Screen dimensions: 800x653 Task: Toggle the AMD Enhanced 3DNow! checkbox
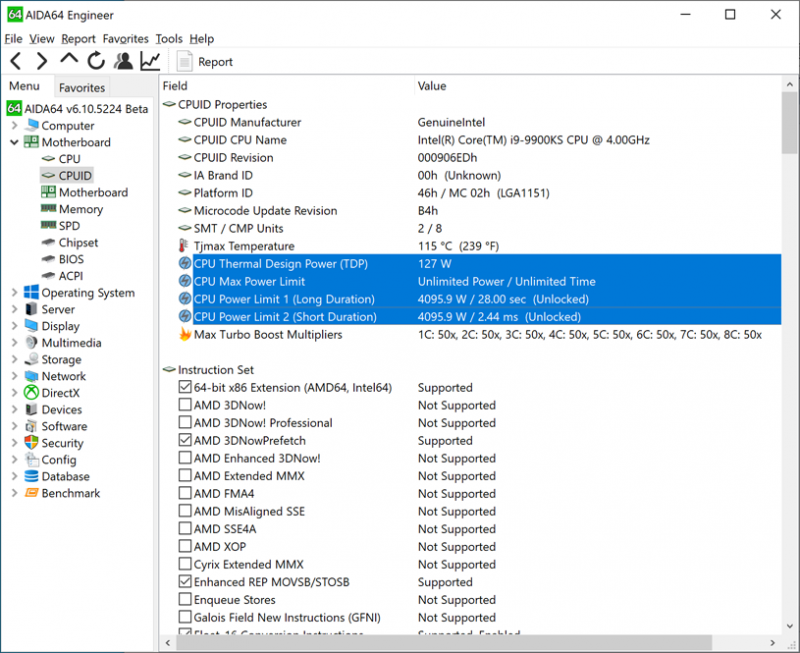click(x=185, y=458)
